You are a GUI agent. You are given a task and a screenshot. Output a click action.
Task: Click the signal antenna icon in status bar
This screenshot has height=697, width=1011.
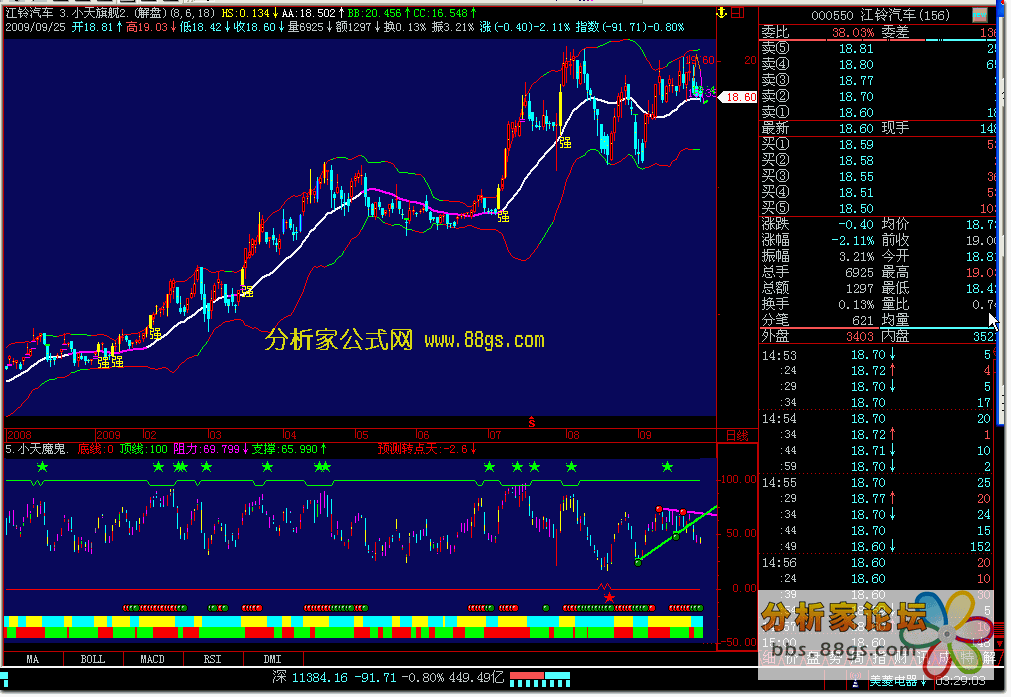click(856, 681)
